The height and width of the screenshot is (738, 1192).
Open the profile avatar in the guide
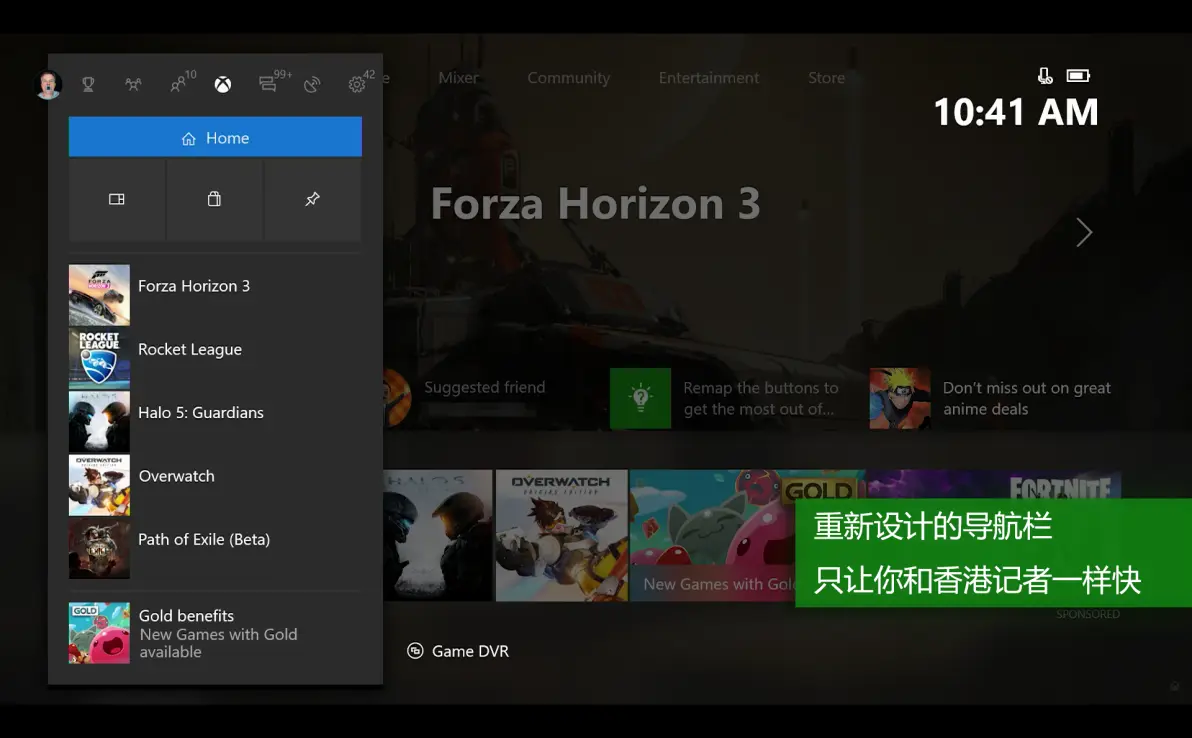click(x=49, y=84)
